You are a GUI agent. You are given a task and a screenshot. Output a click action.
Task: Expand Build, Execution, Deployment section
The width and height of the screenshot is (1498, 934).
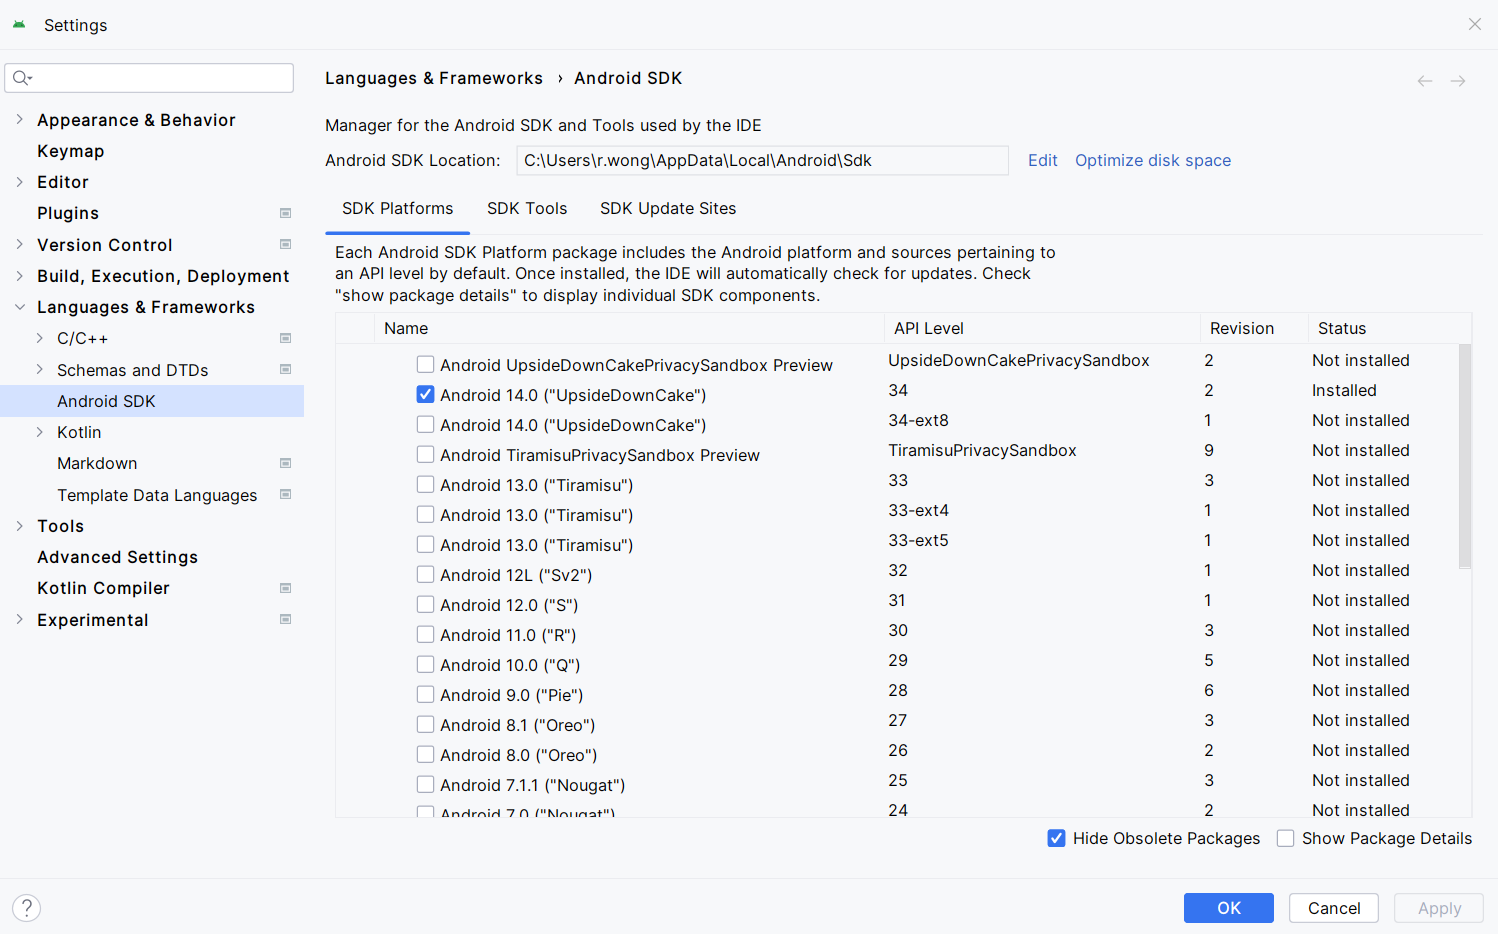click(19, 276)
